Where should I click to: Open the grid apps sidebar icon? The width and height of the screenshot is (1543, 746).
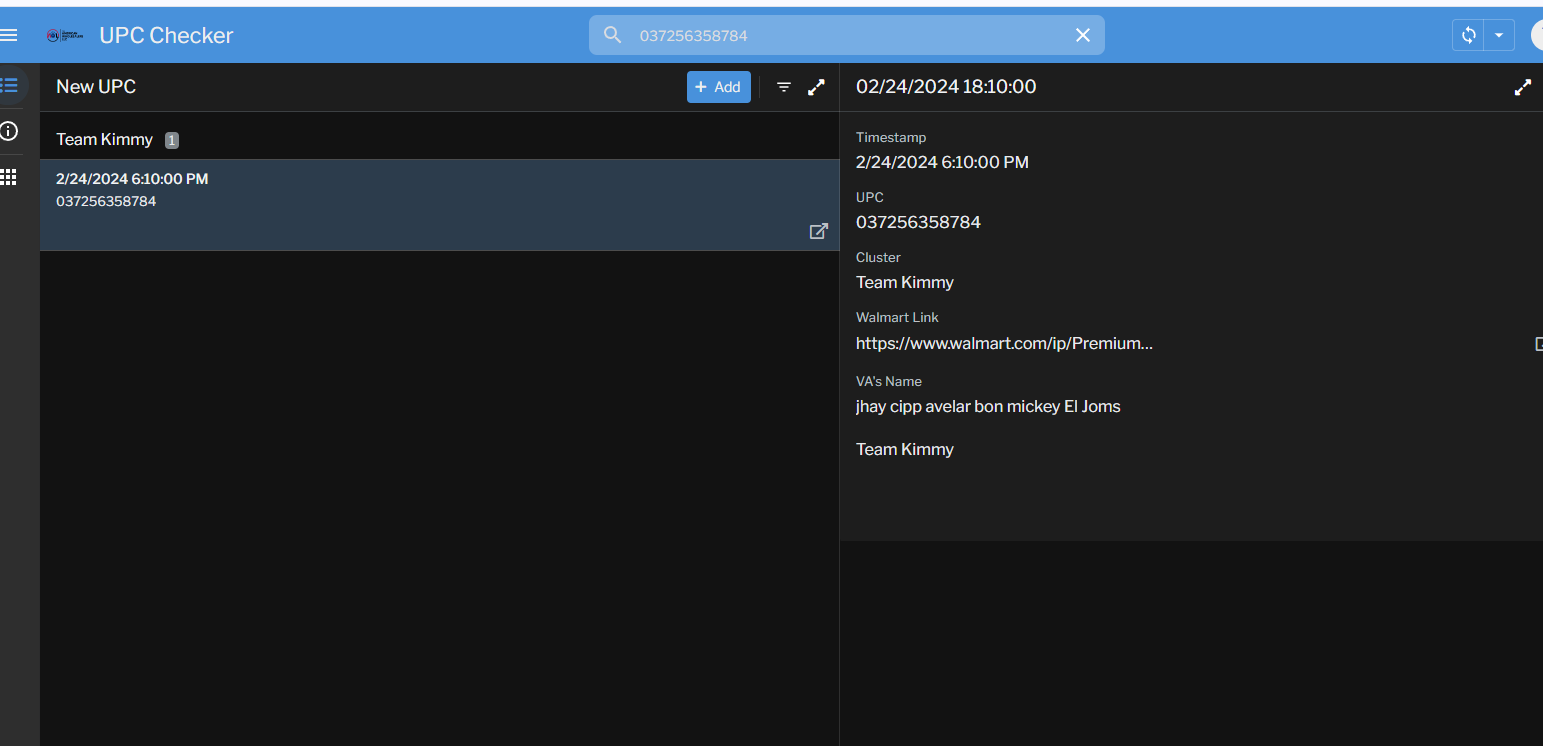pos(10,177)
